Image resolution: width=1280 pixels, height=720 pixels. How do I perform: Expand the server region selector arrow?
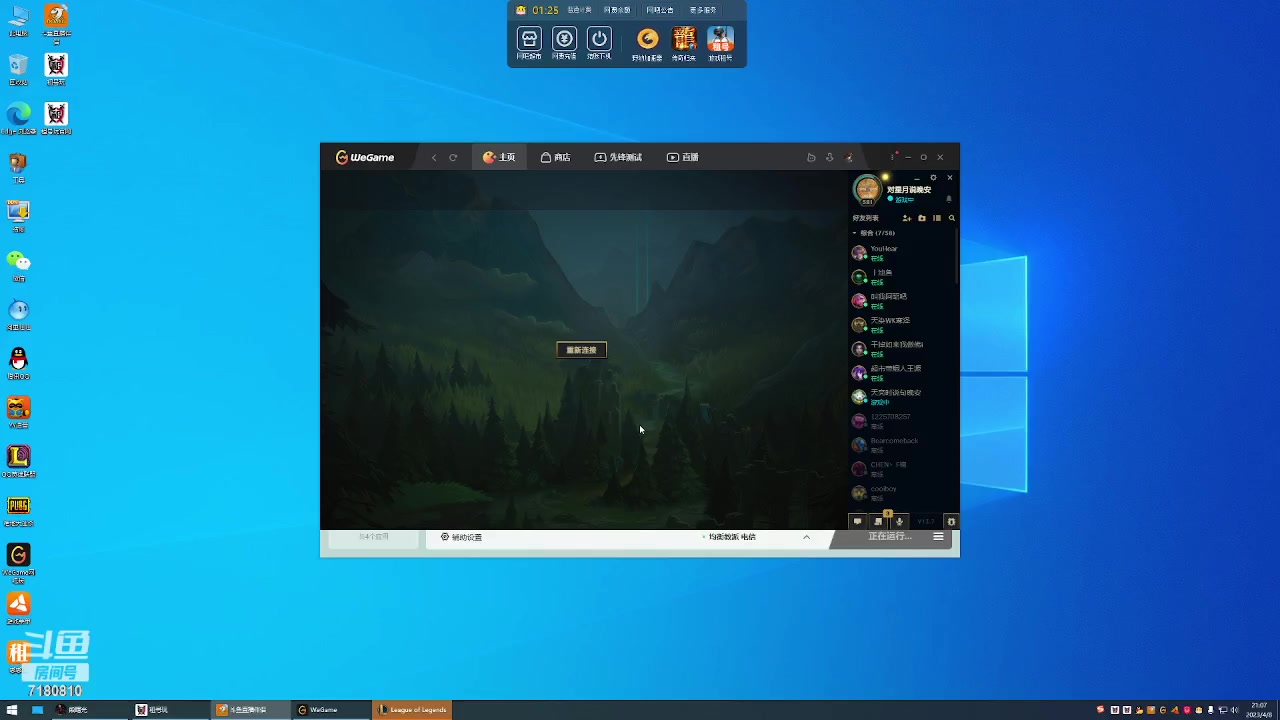(806, 537)
